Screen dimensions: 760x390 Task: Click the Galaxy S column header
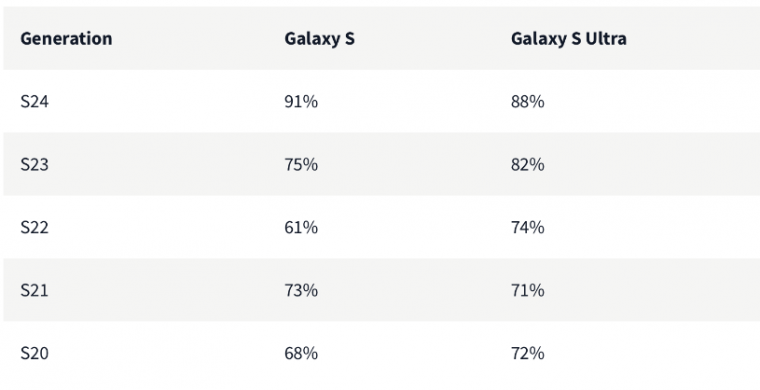coord(319,38)
